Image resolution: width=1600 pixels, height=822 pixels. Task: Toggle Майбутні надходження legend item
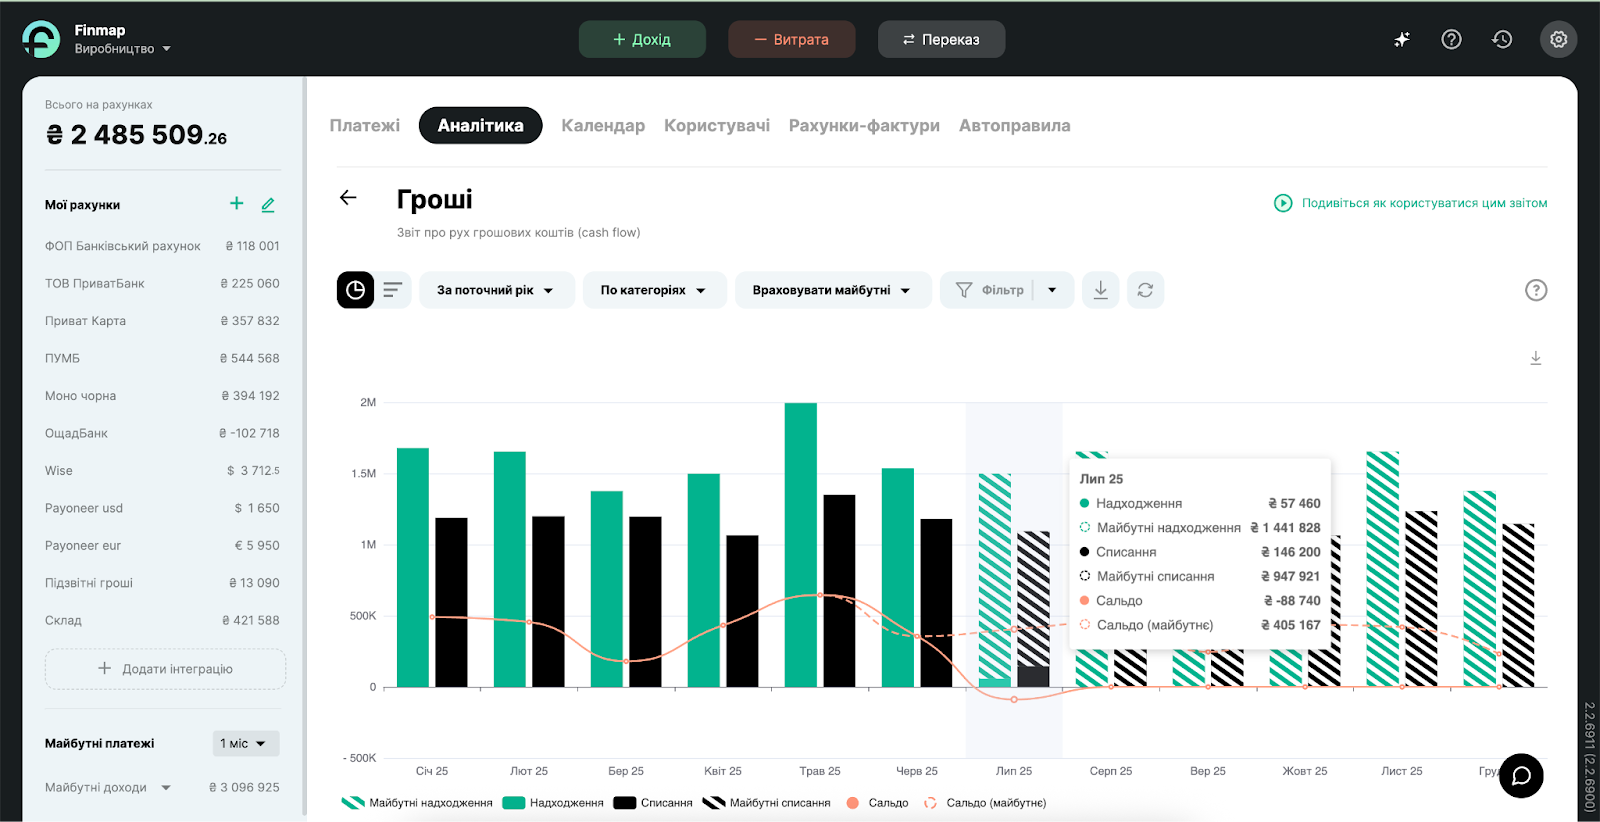[x=417, y=803]
